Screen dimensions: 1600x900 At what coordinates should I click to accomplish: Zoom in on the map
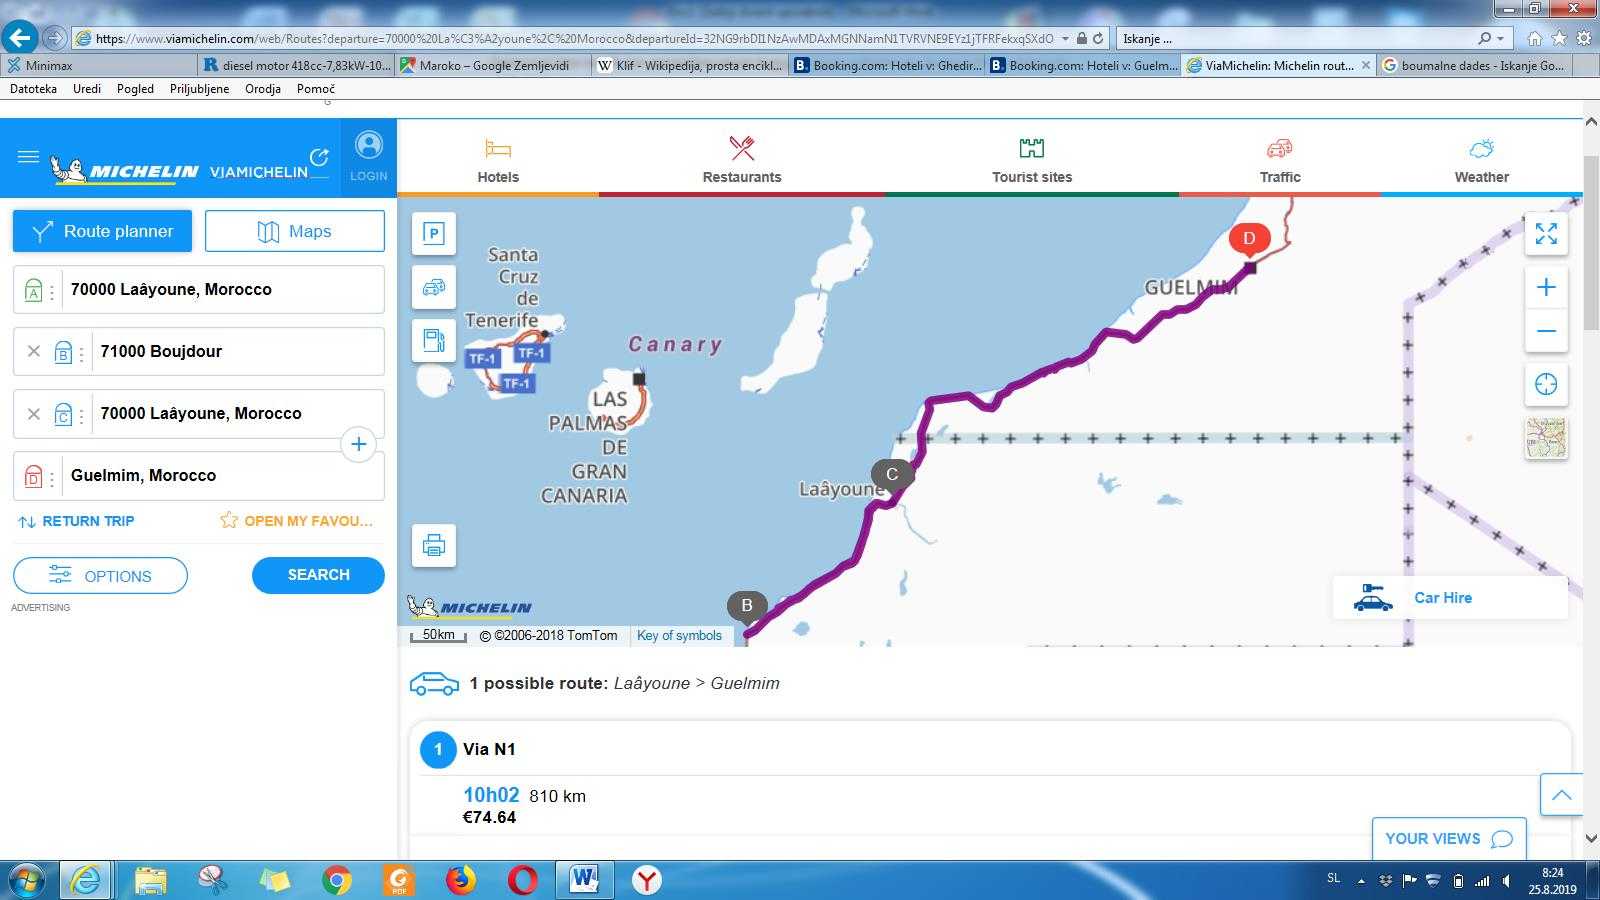coord(1546,288)
